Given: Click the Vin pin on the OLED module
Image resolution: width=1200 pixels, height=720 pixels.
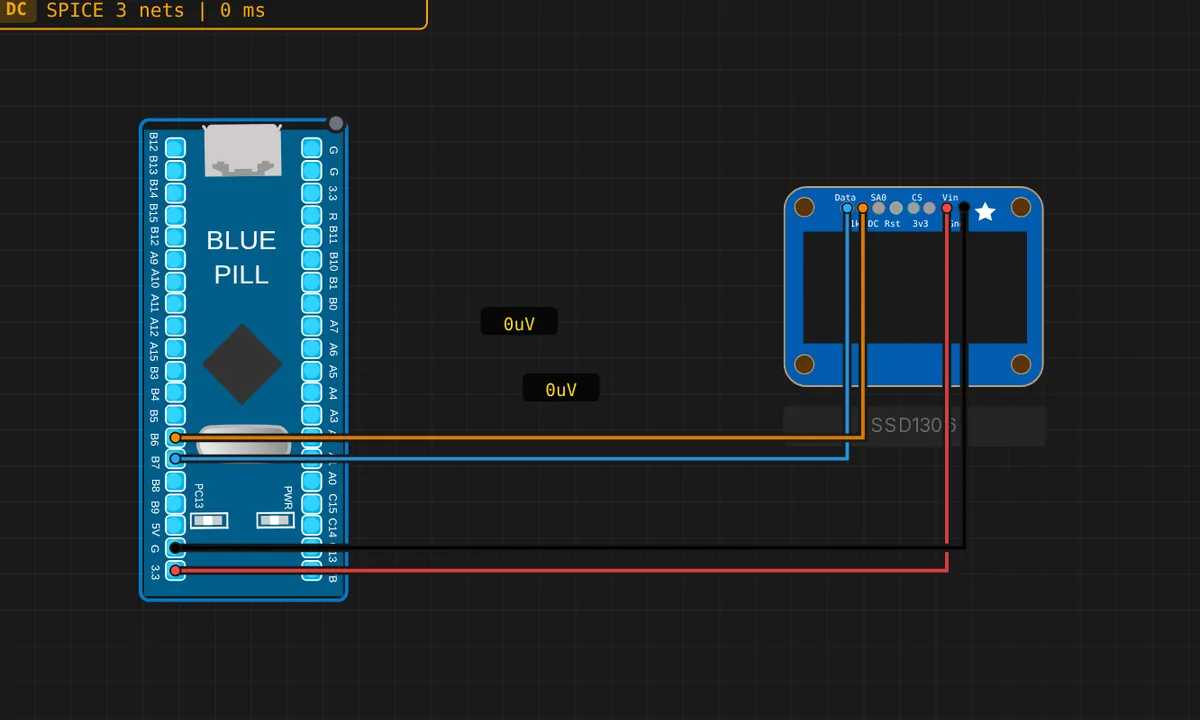Looking at the screenshot, I should pos(947,208).
